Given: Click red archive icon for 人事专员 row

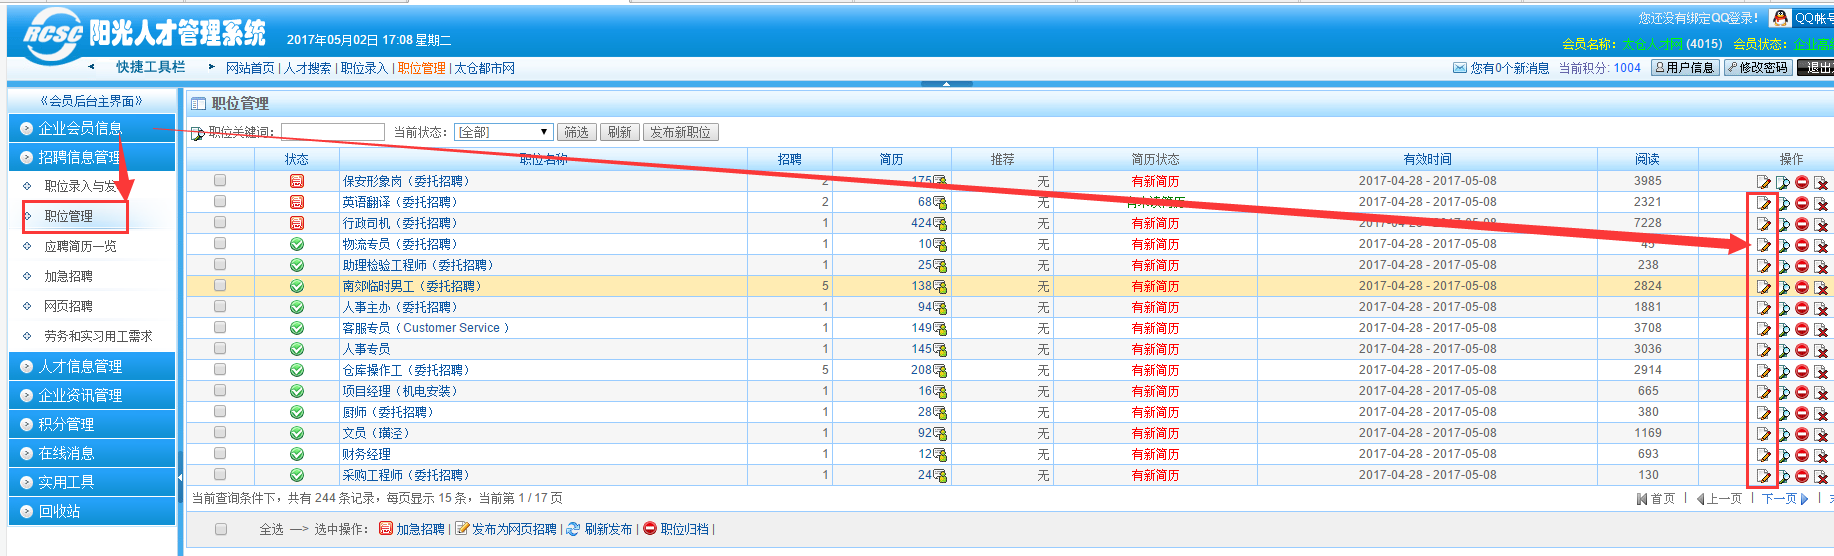Looking at the screenshot, I should [x=1802, y=350].
